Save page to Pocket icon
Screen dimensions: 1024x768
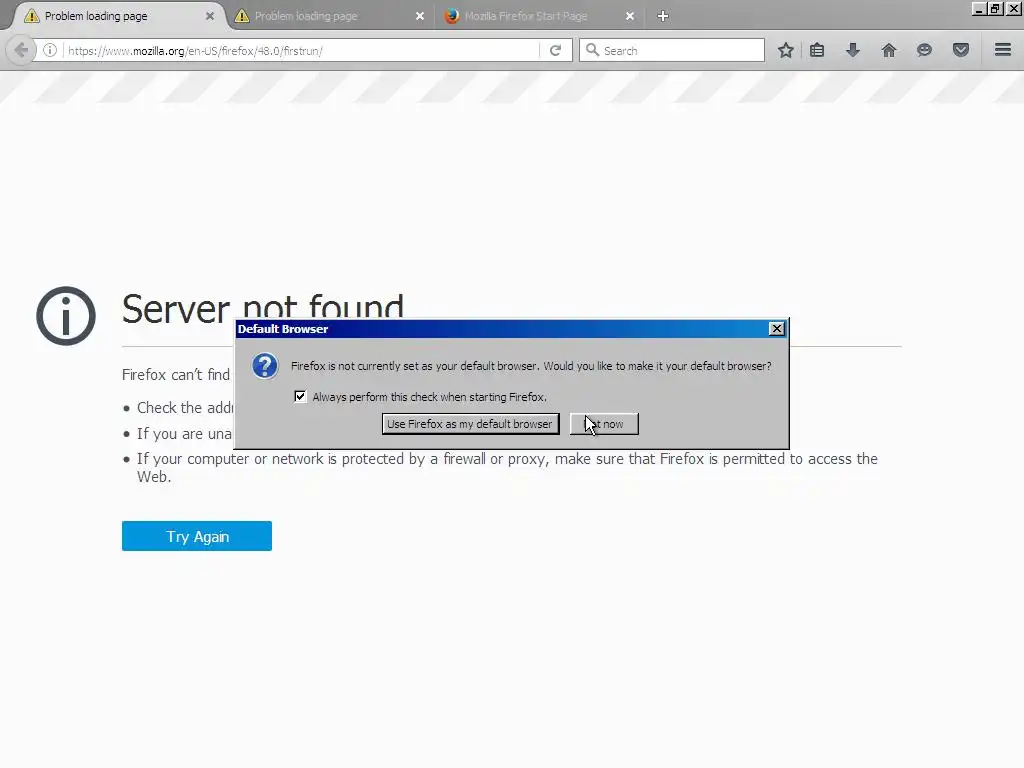(960, 50)
